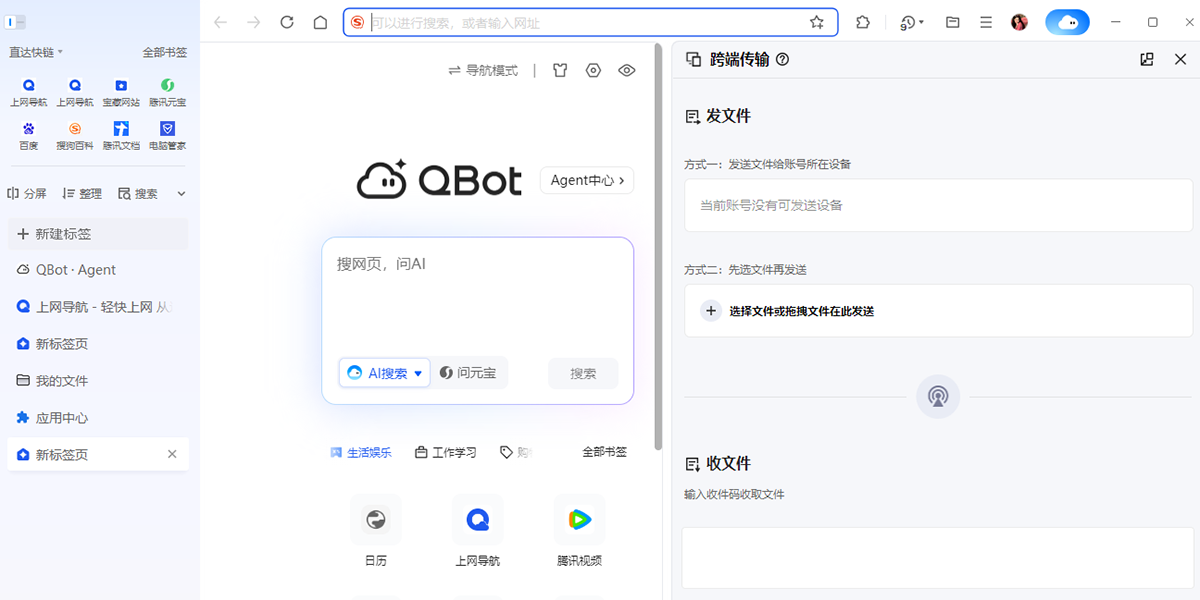Click the blue QBot cloud button
The width and height of the screenshot is (1200, 600).
1068,22
